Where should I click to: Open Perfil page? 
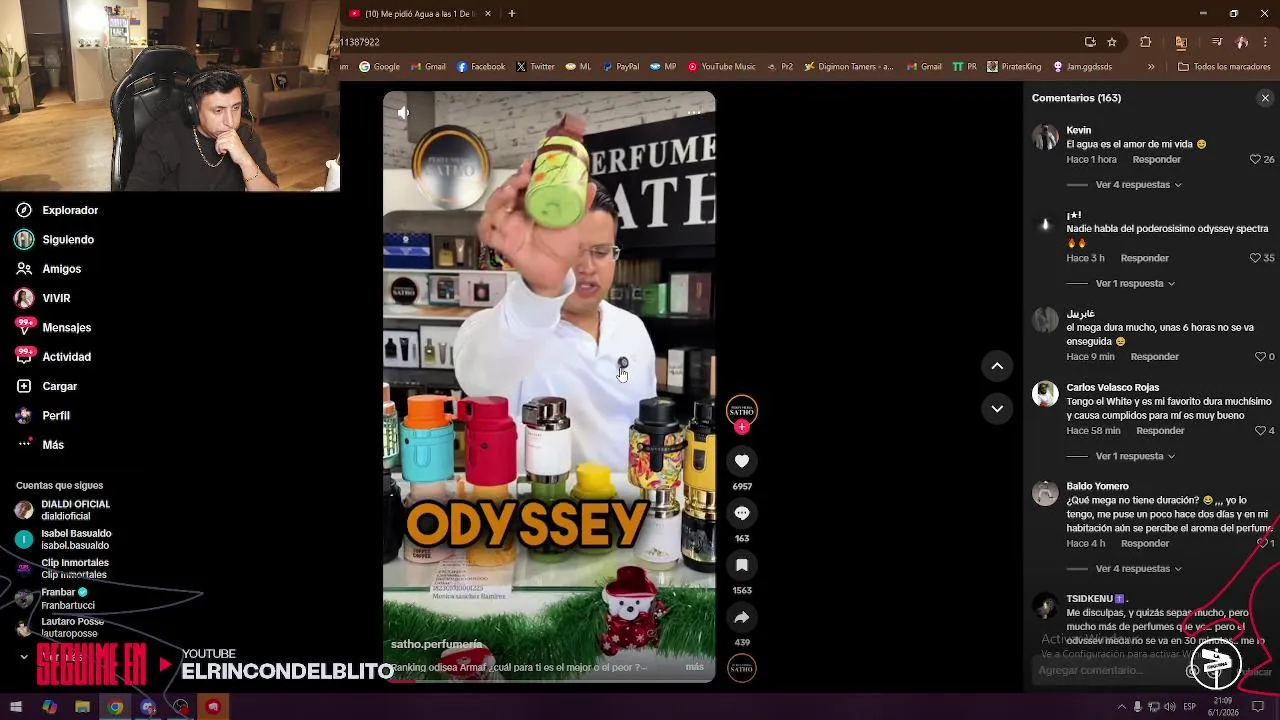[42, 415]
